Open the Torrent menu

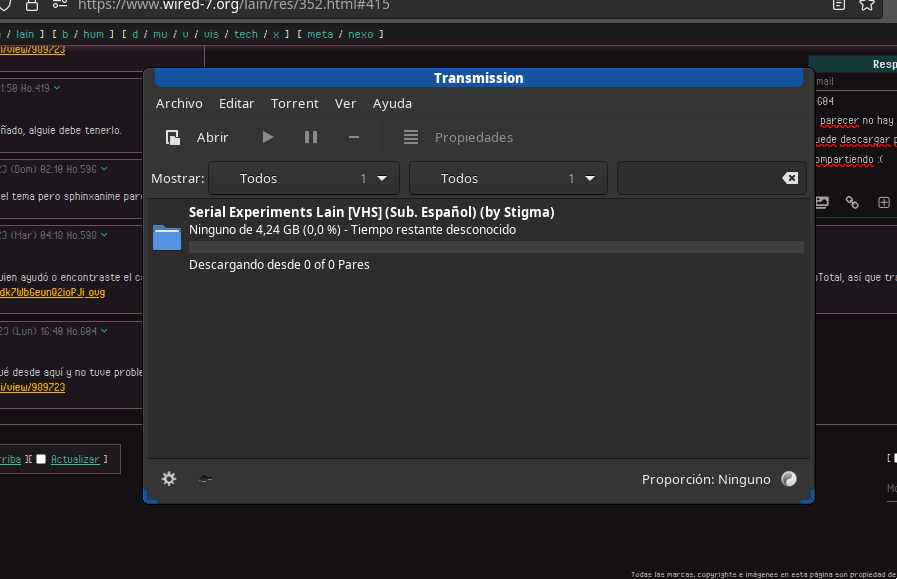tap(295, 104)
